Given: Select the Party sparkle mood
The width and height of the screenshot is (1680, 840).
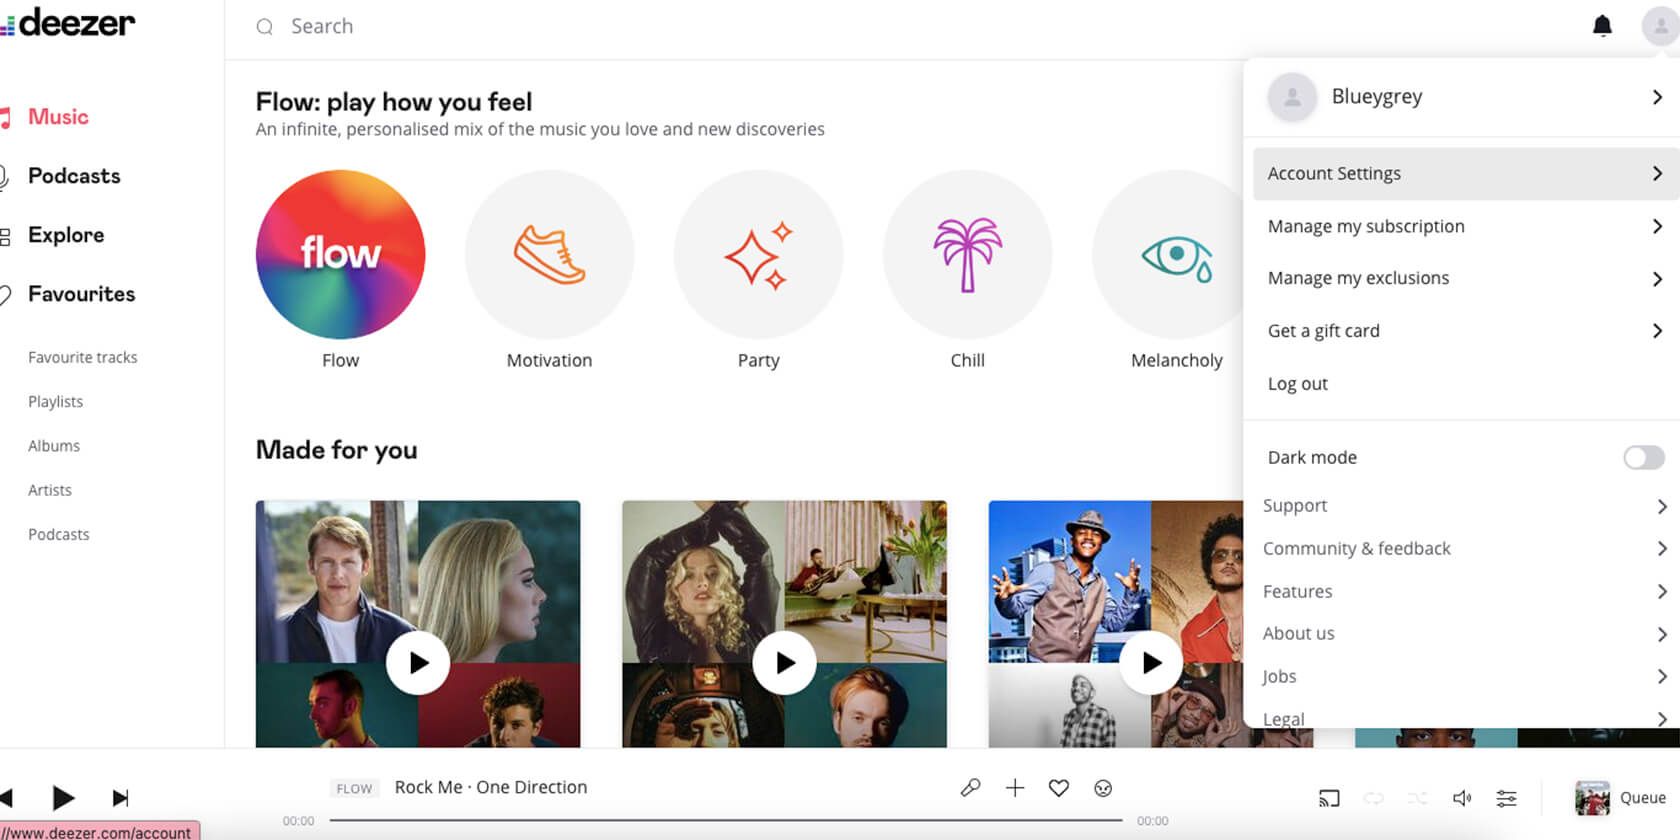Looking at the screenshot, I should [x=758, y=254].
